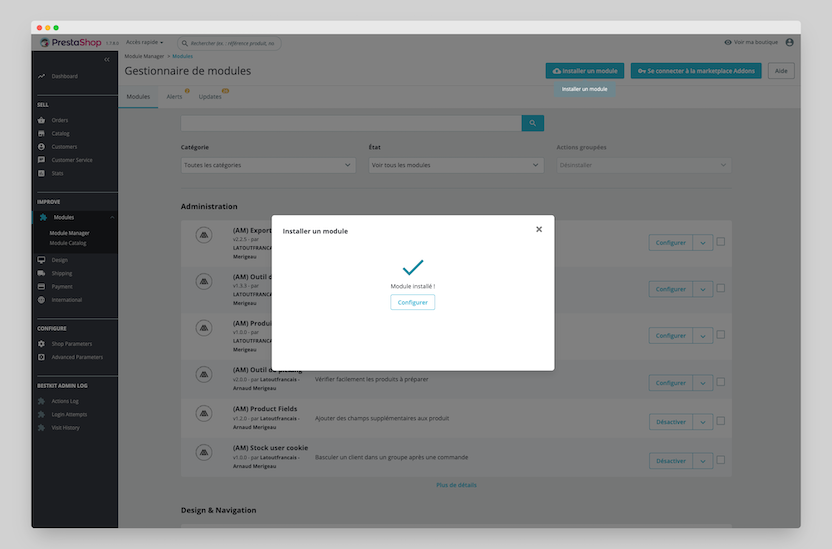832x549 pixels.
Task: Click the Modules breadcrumb link
Action: [x=183, y=56]
